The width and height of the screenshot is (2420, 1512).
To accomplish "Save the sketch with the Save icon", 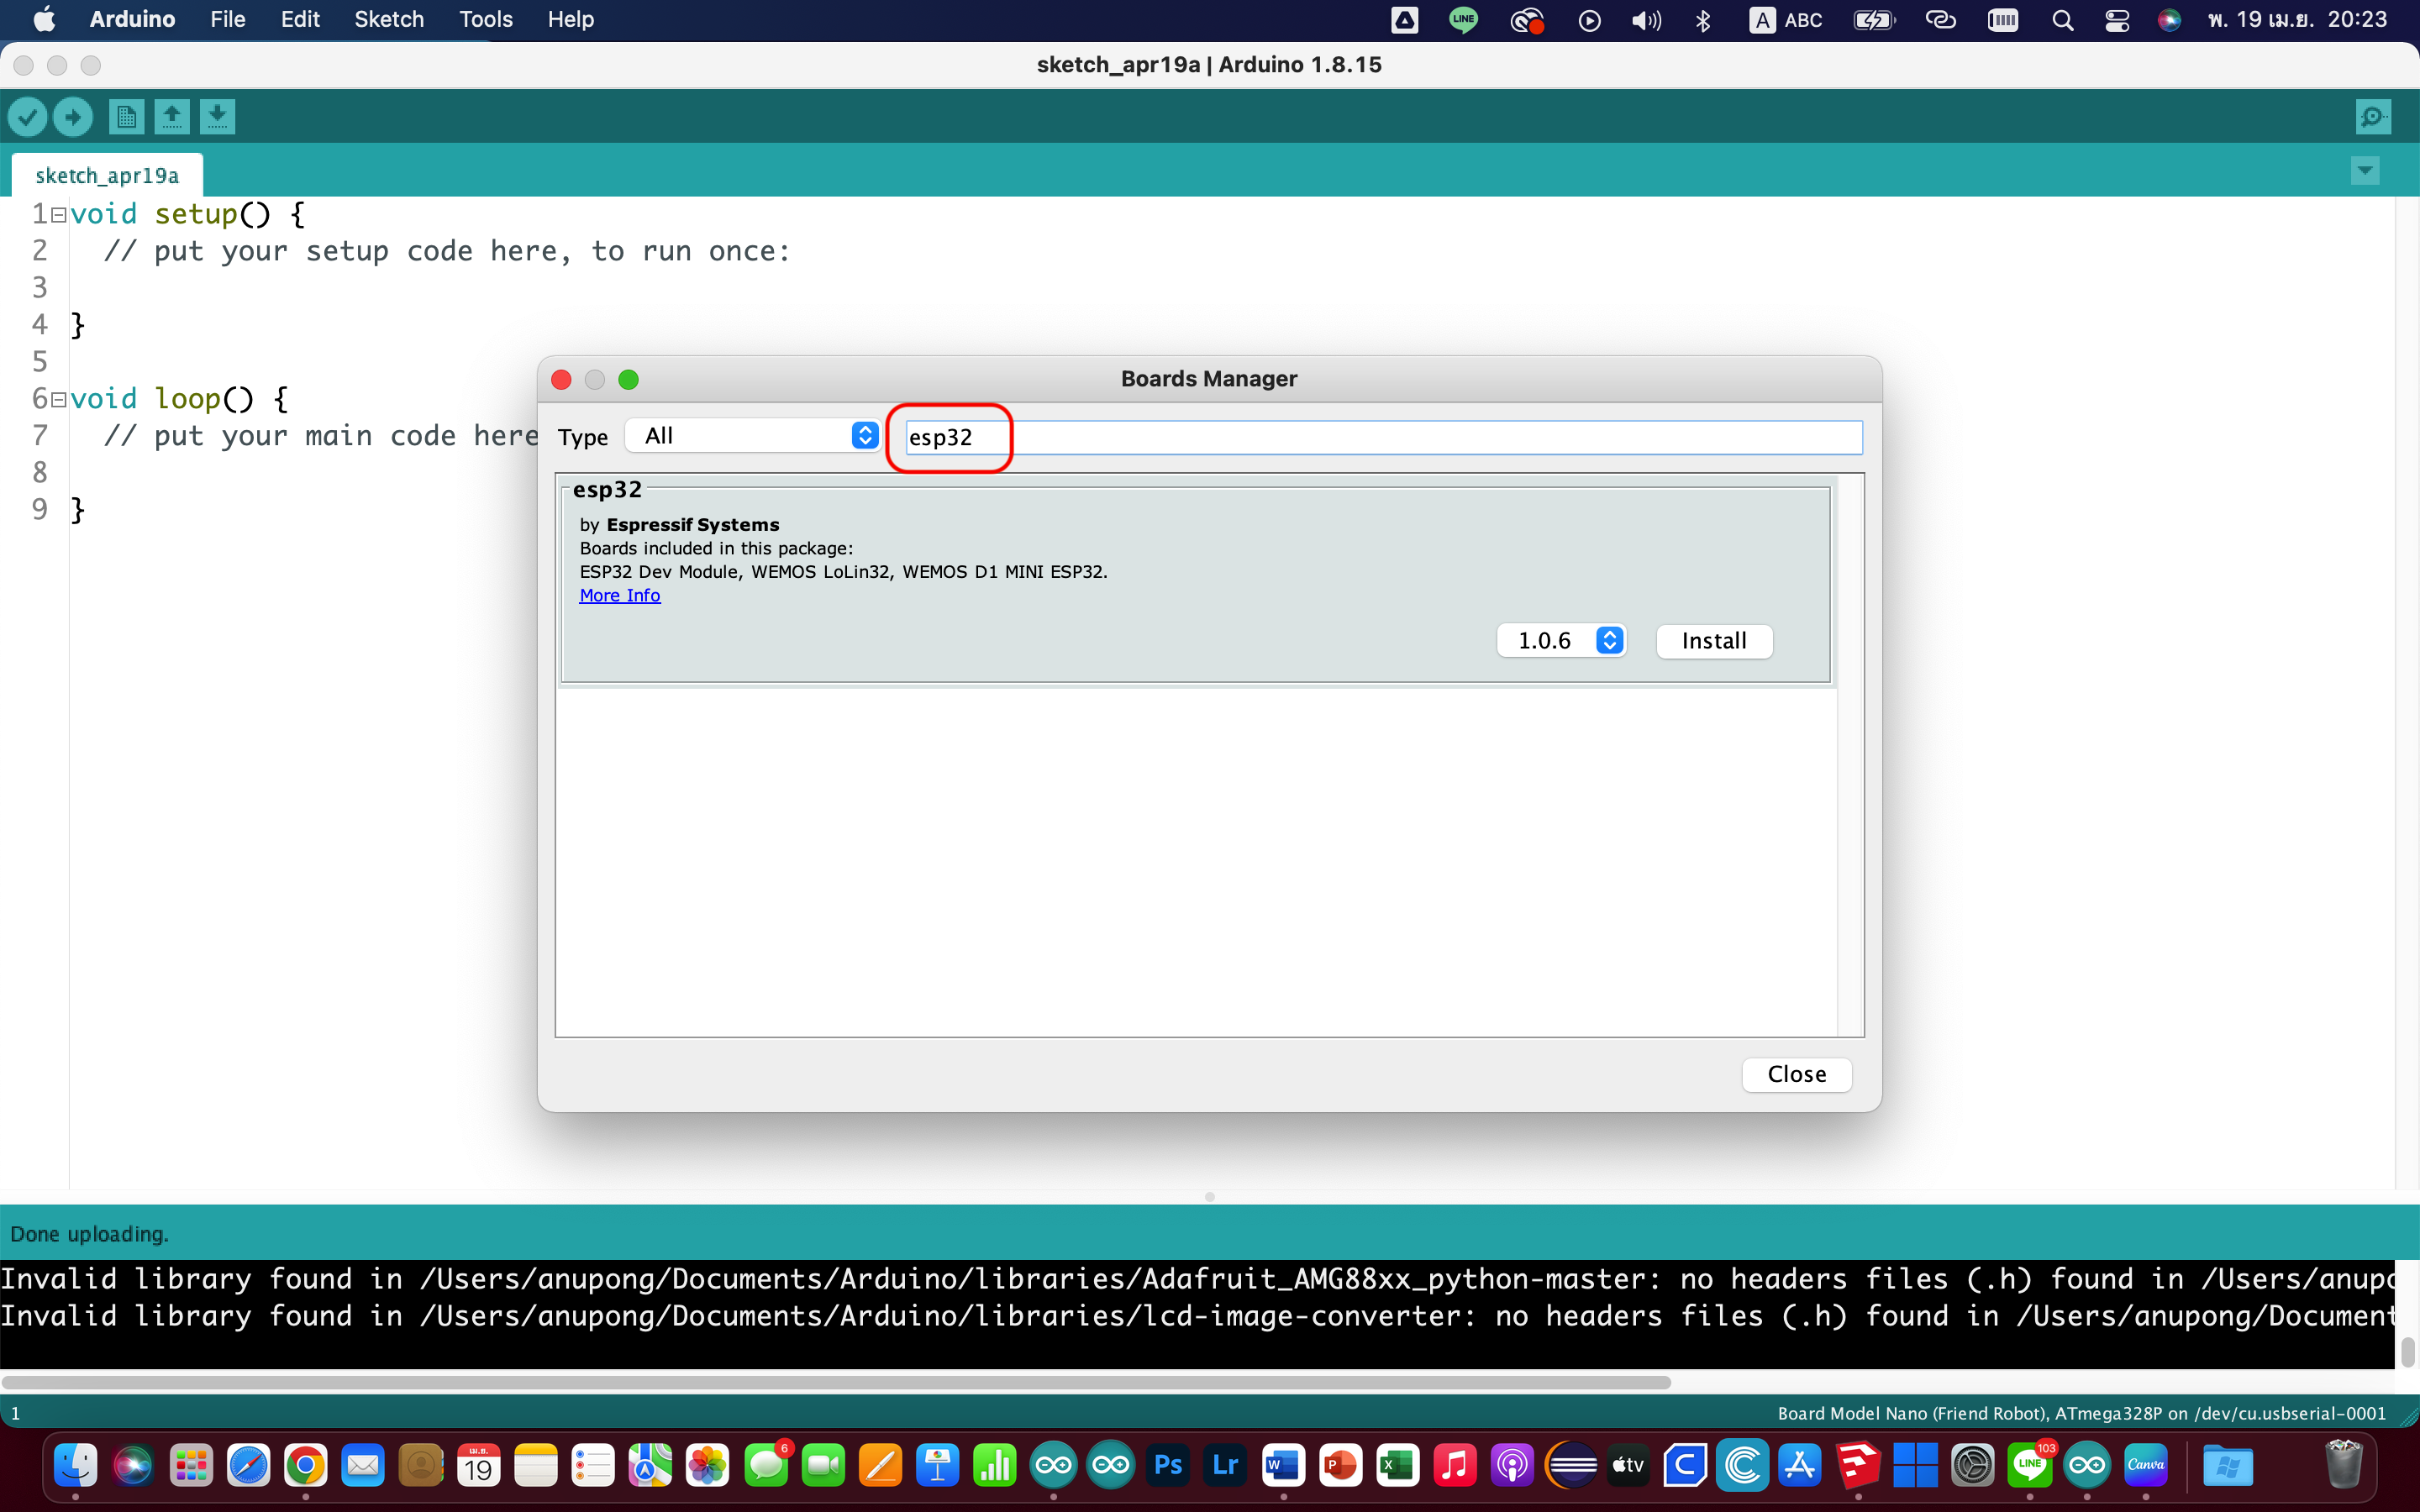I will pyautogui.click(x=217, y=117).
